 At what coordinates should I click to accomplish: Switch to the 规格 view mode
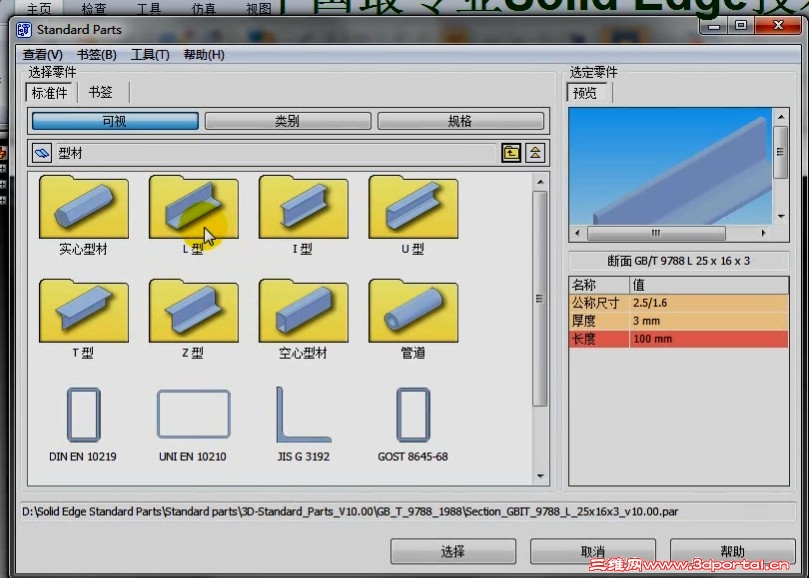click(x=460, y=121)
